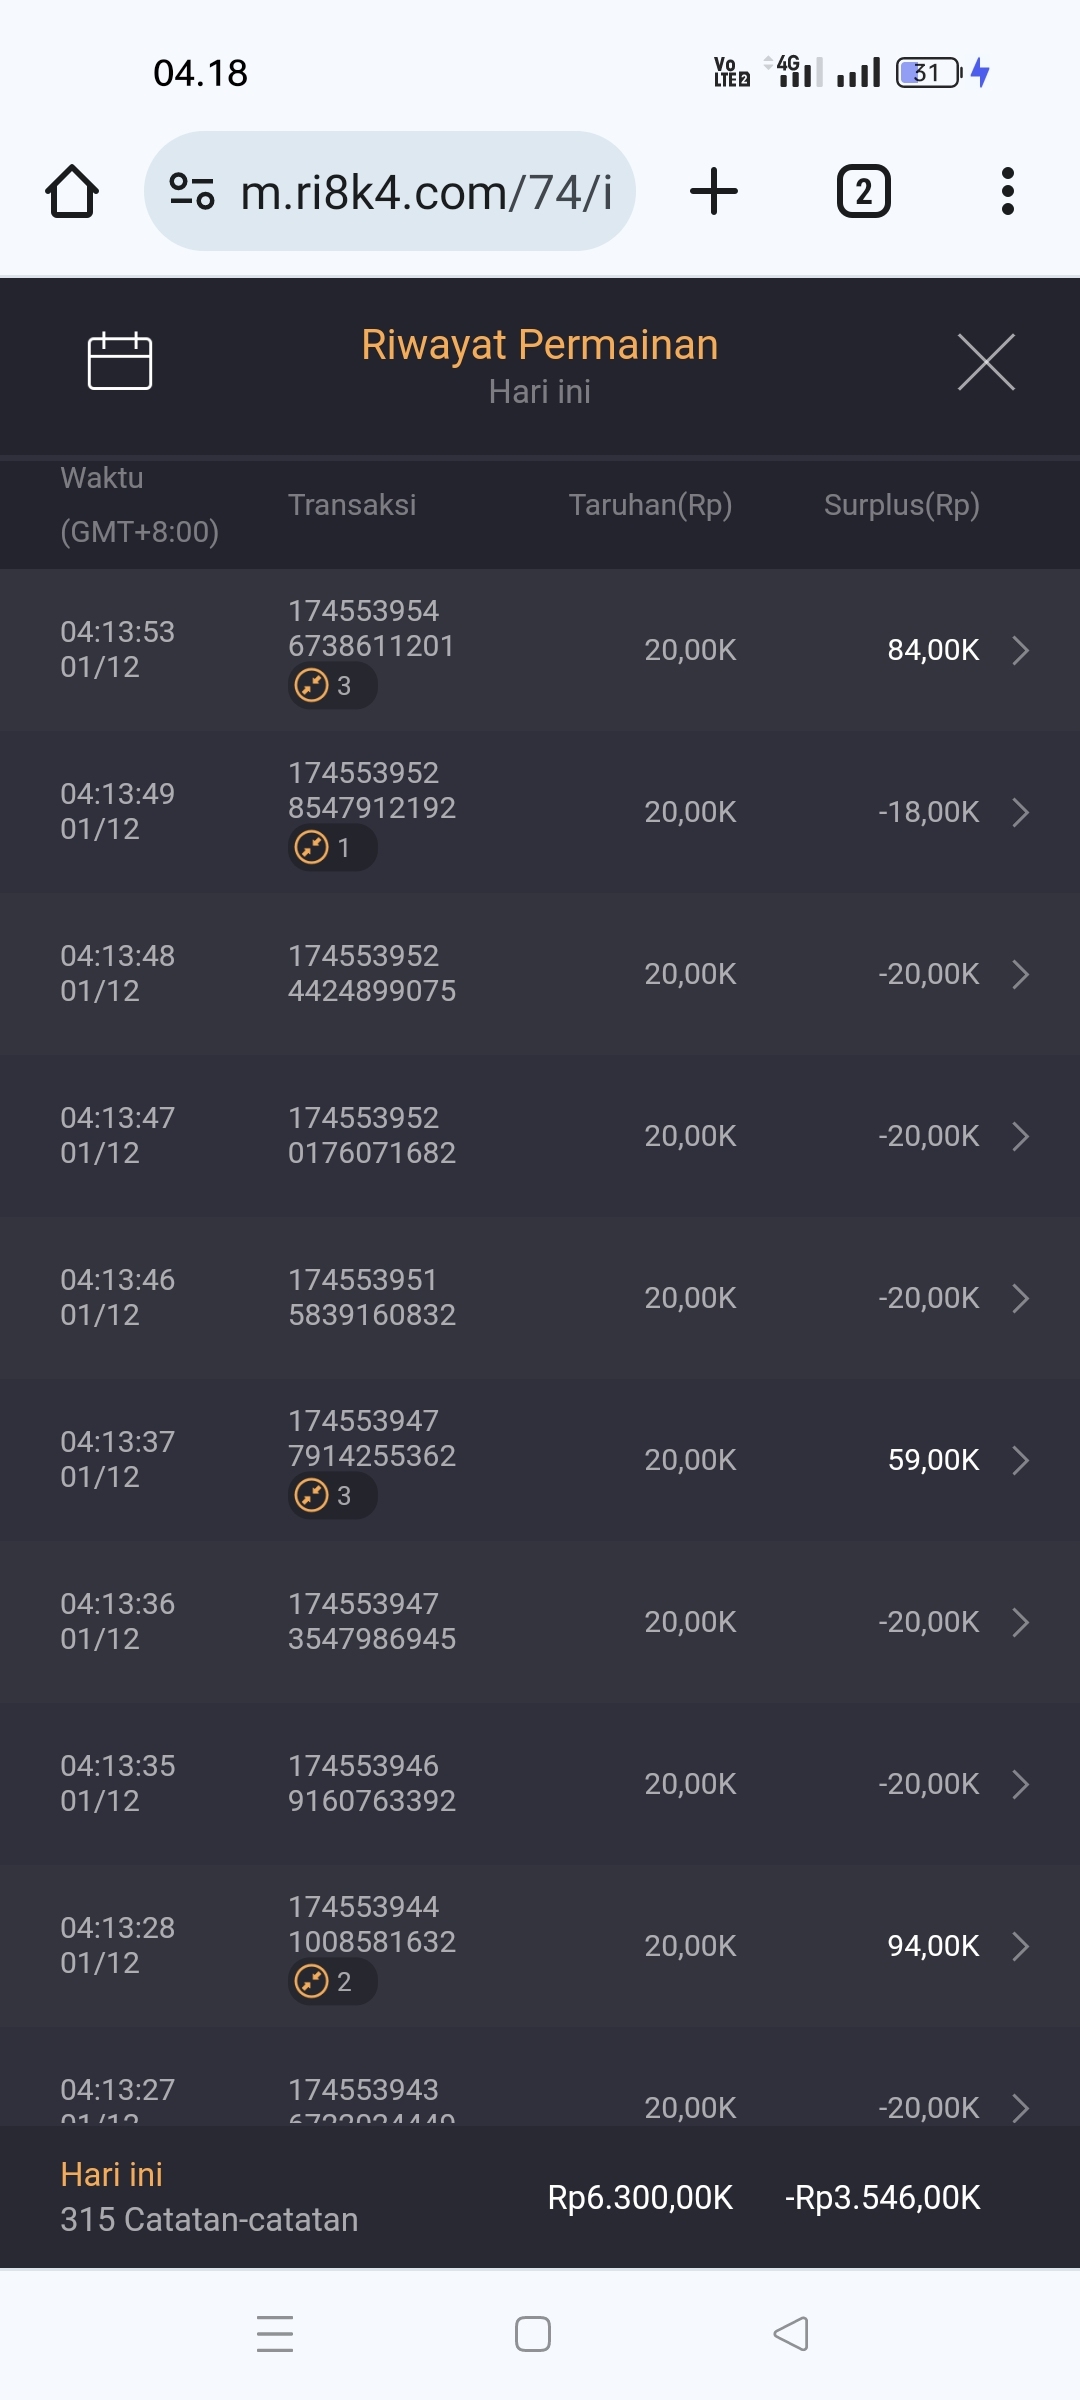Tap the free-spin badge with 2 at 04:13:28
This screenshot has width=1080, height=2400.
tap(331, 1982)
